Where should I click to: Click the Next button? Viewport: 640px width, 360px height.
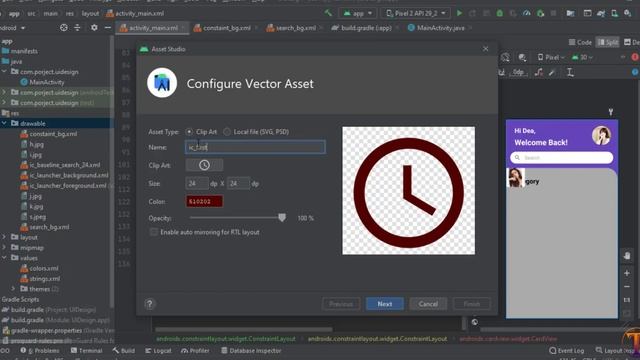coord(384,304)
